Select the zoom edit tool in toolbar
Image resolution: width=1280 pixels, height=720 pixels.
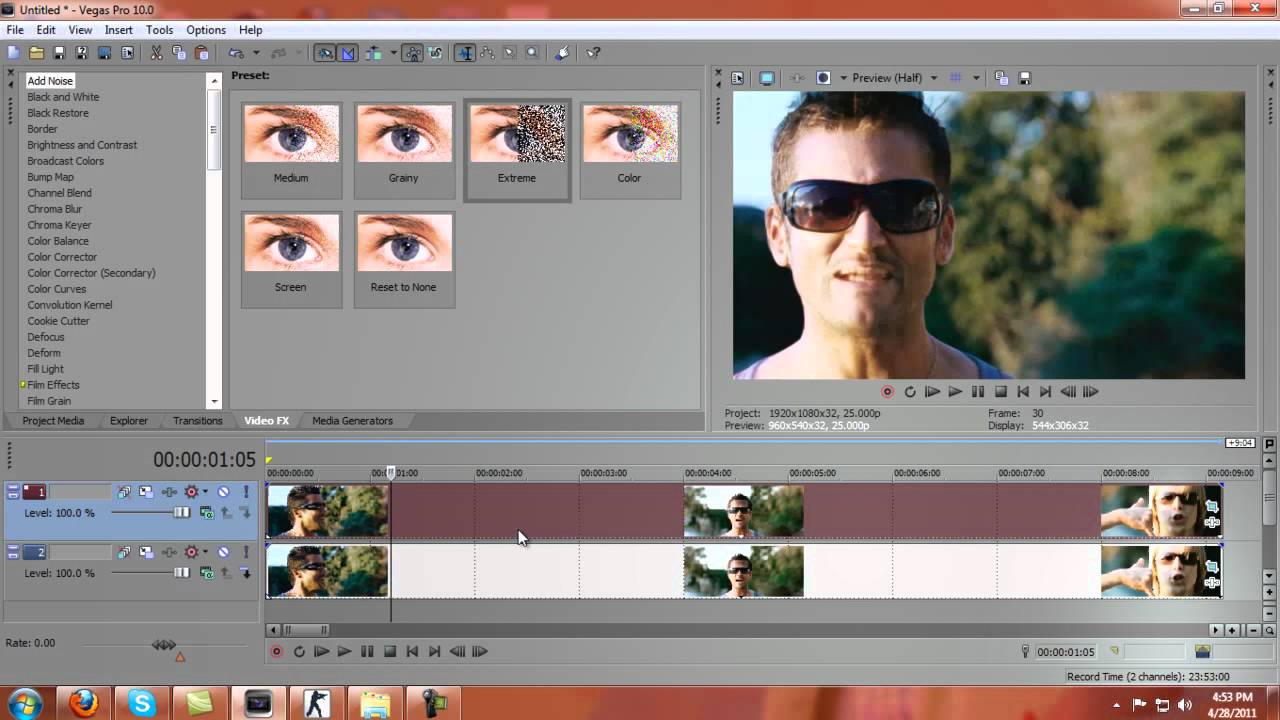click(x=532, y=53)
